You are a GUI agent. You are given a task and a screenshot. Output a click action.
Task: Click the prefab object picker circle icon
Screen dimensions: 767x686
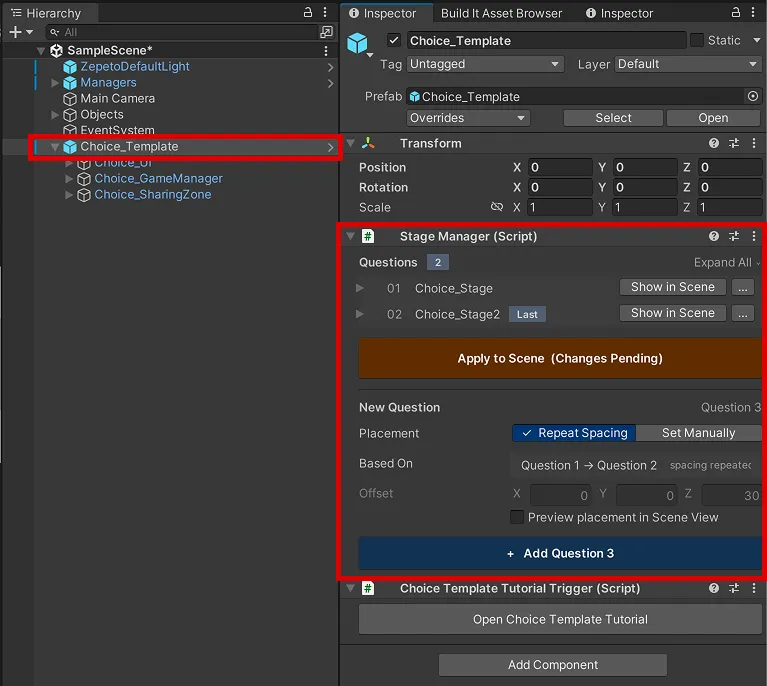pos(753,96)
